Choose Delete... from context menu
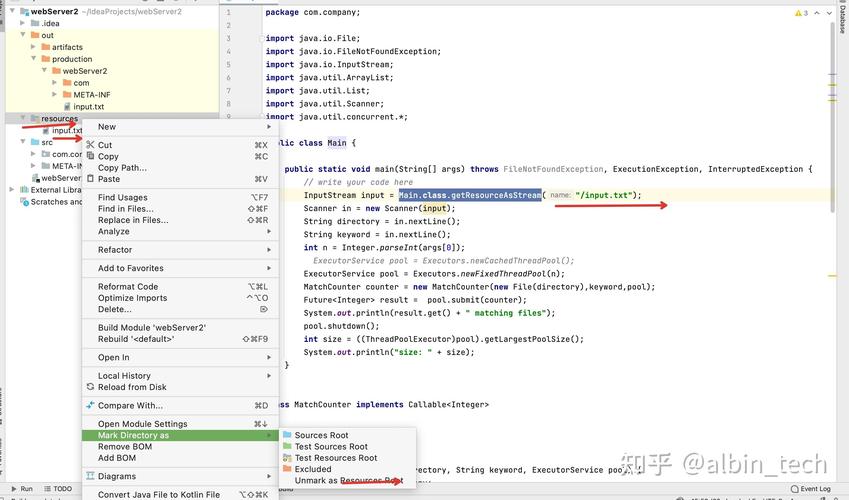Image resolution: width=849 pixels, height=500 pixels. (x=180, y=309)
